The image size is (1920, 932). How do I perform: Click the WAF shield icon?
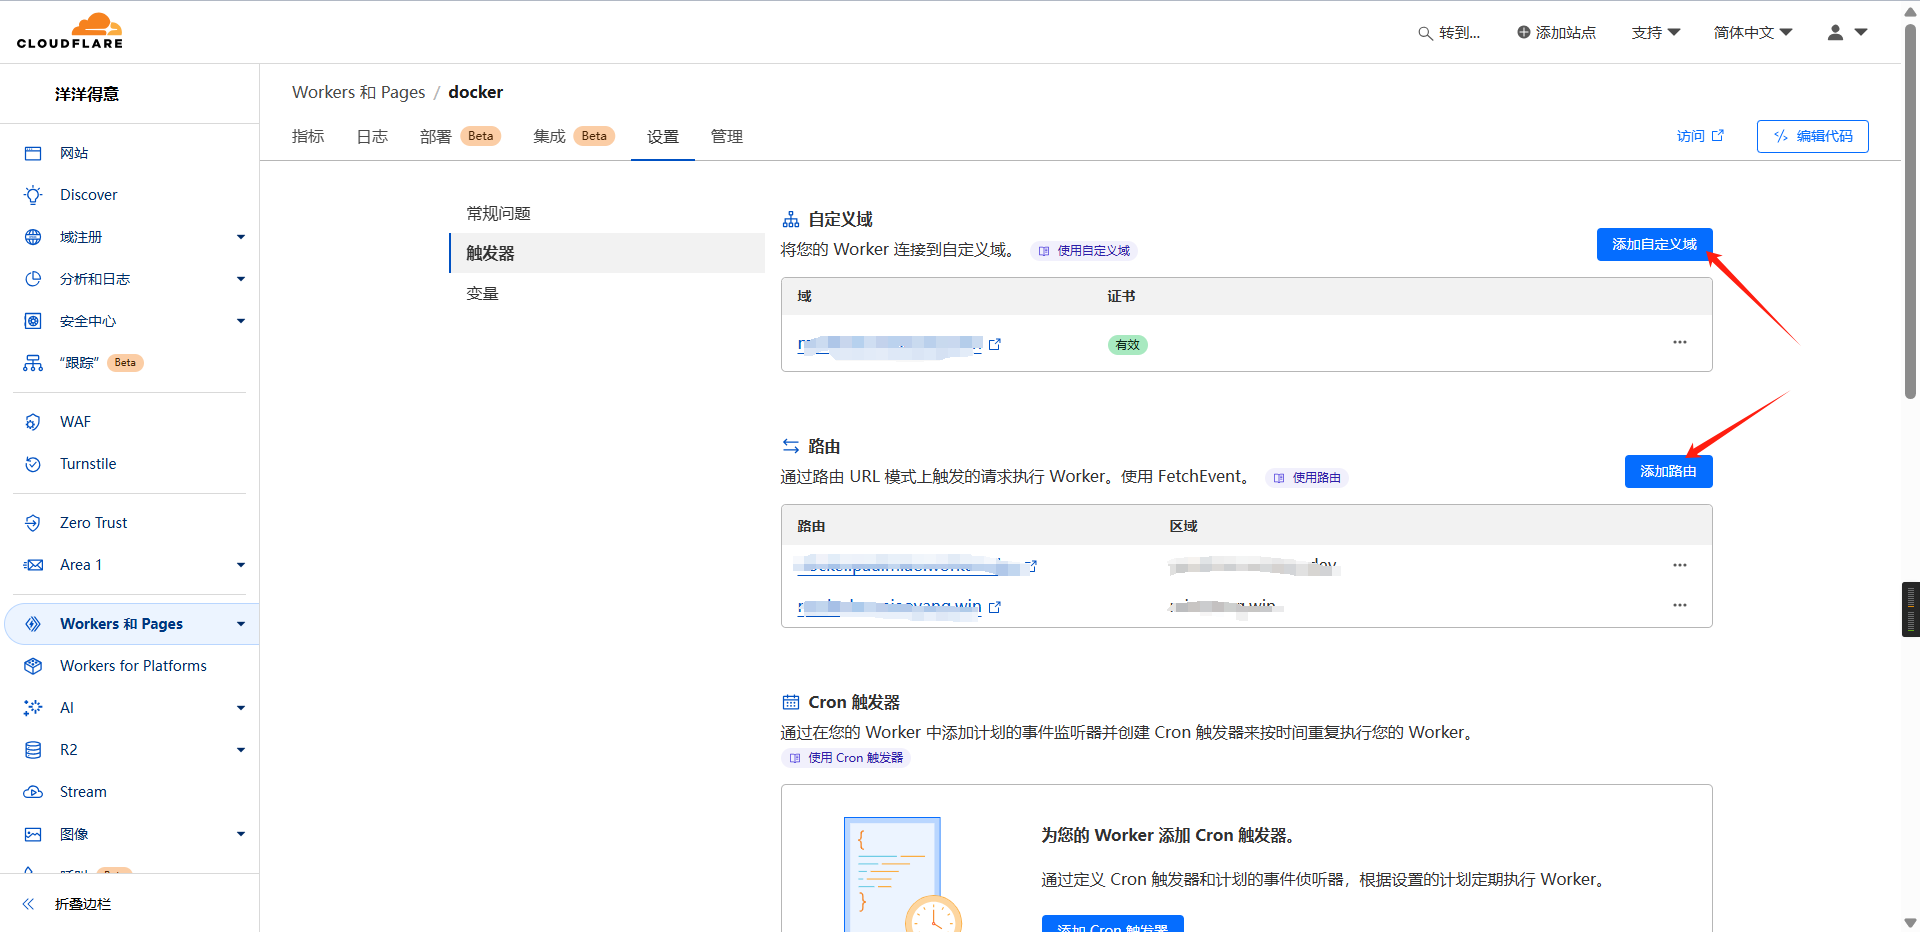coord(33,422)
